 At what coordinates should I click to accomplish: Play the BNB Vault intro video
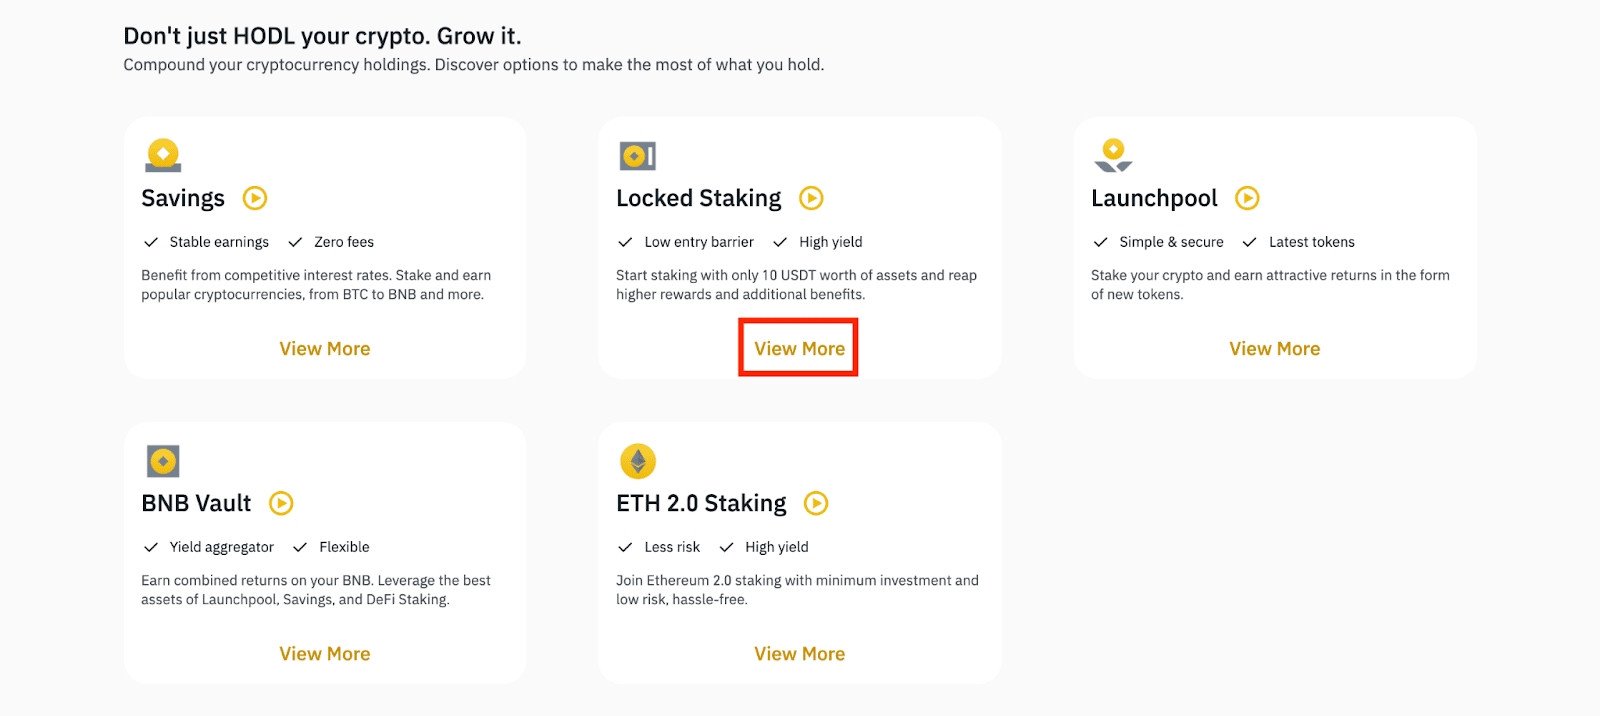[x=281, y=503]
